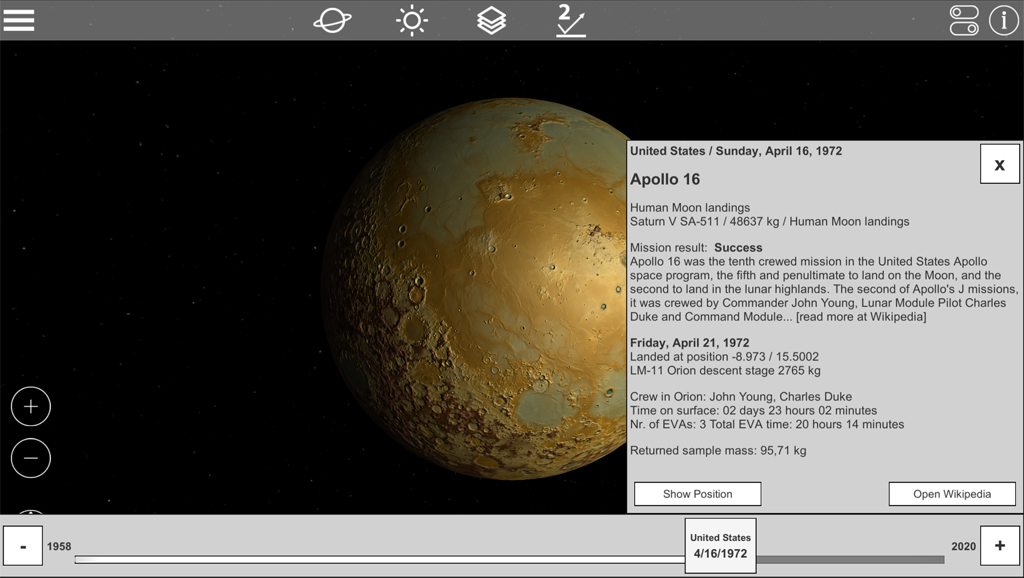The width and height of the screenshot is (1024, 578).
Task: Zoom out with the round minus button
Action: click(31, 458)
